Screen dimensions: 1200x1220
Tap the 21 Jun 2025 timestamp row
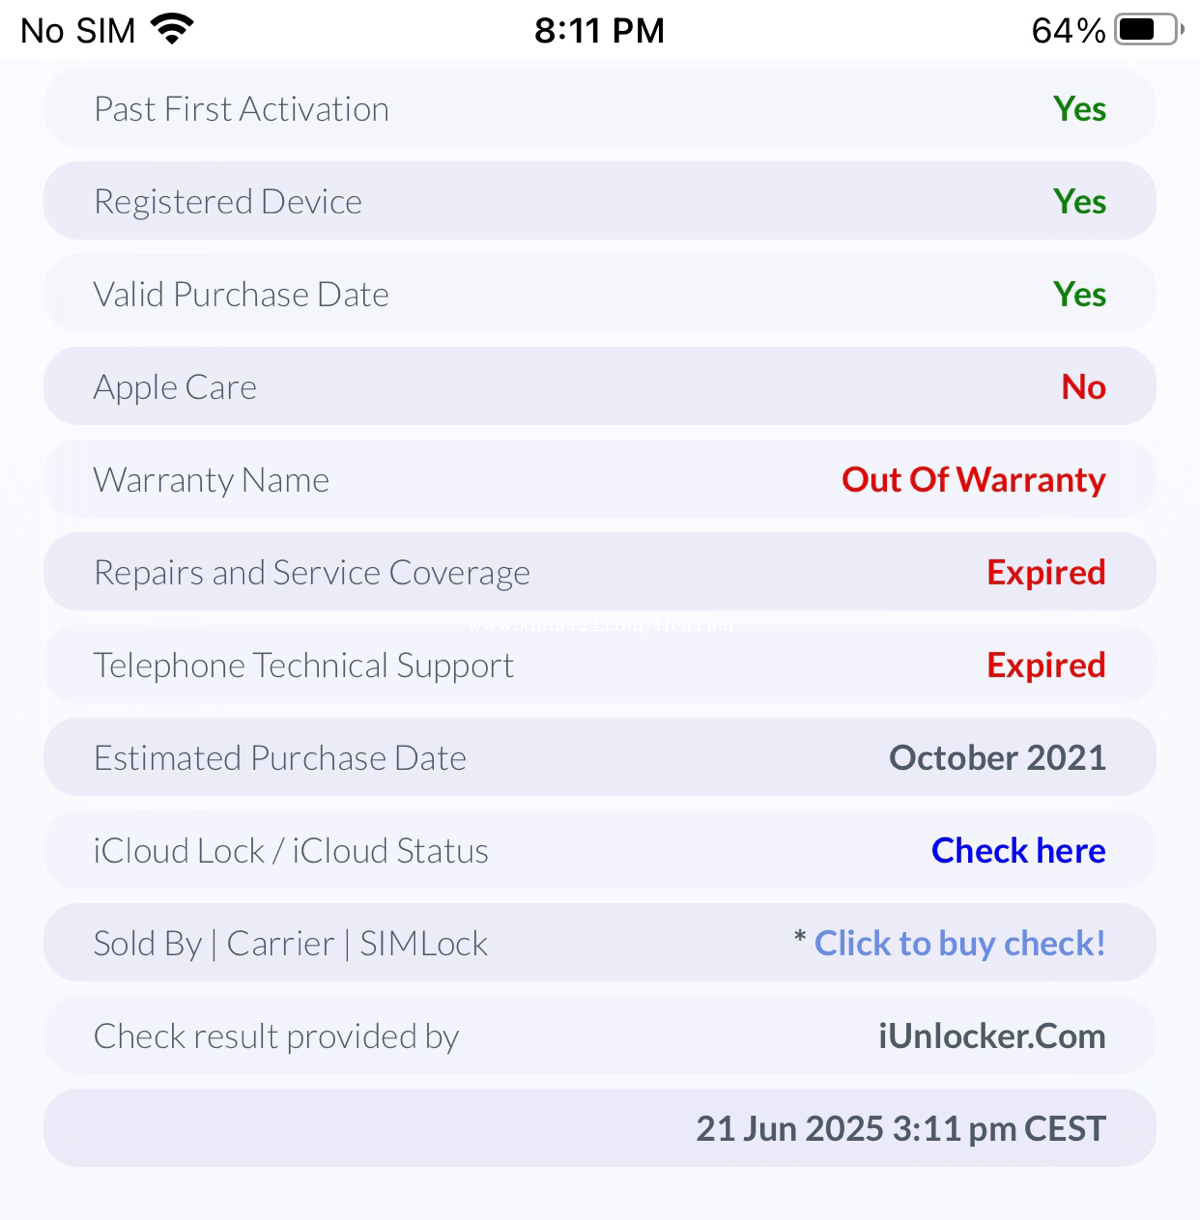click(x=600, y=1128)
